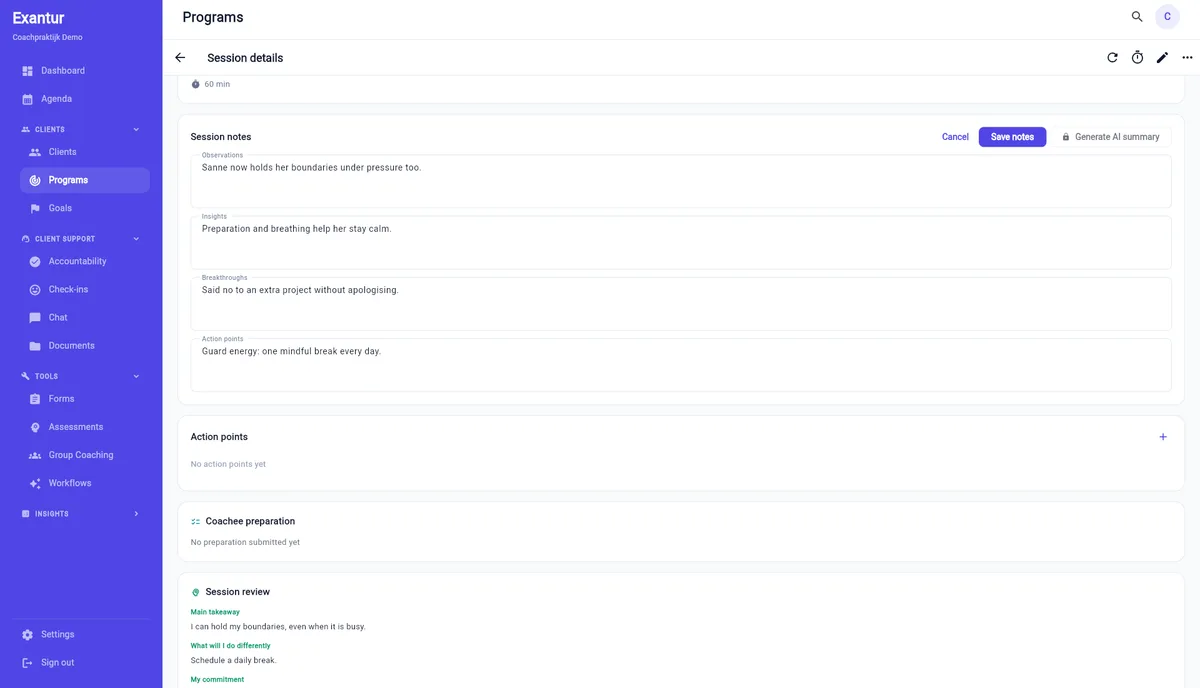Viewport: 1200px width, 688px height.
Task: Click the Sign out label
Action: coord(58,663)
